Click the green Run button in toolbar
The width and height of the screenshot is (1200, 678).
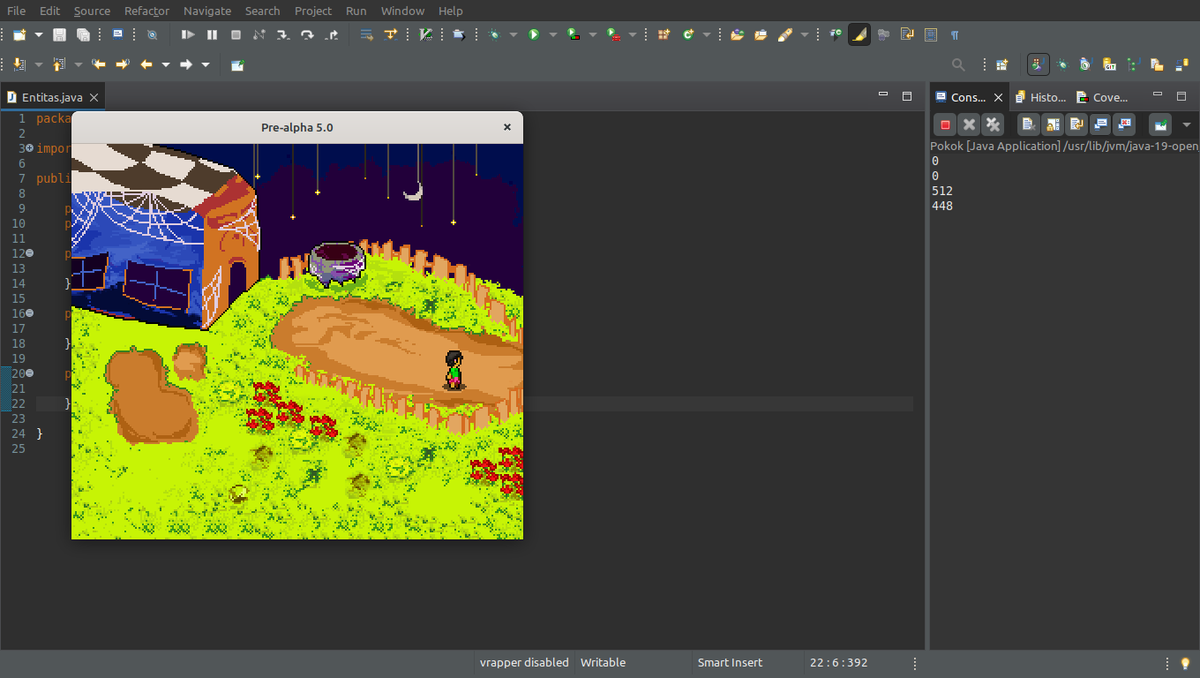(x=534, y=35)
